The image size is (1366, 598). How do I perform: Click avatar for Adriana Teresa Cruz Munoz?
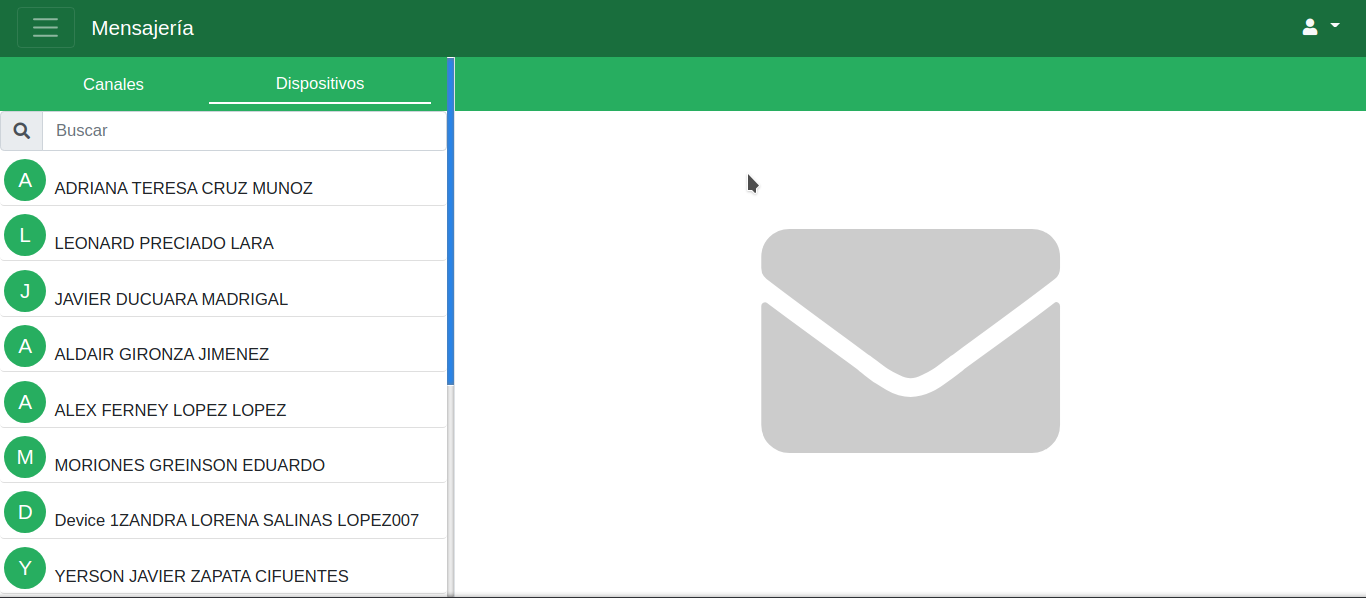25,180
